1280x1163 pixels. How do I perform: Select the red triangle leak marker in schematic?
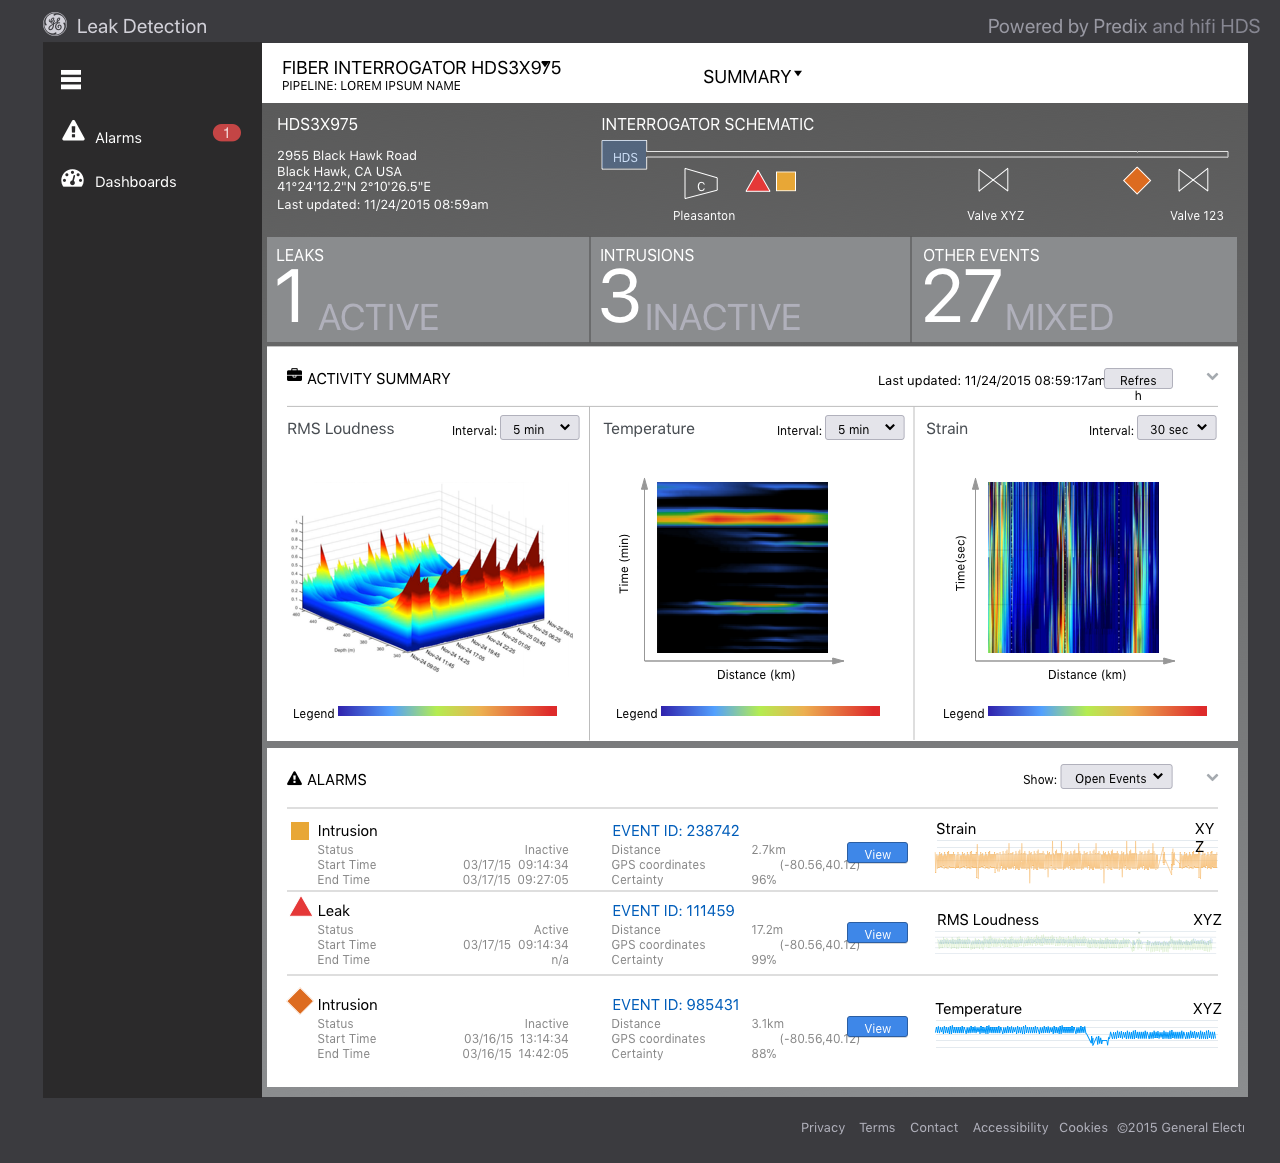[758, 181]
